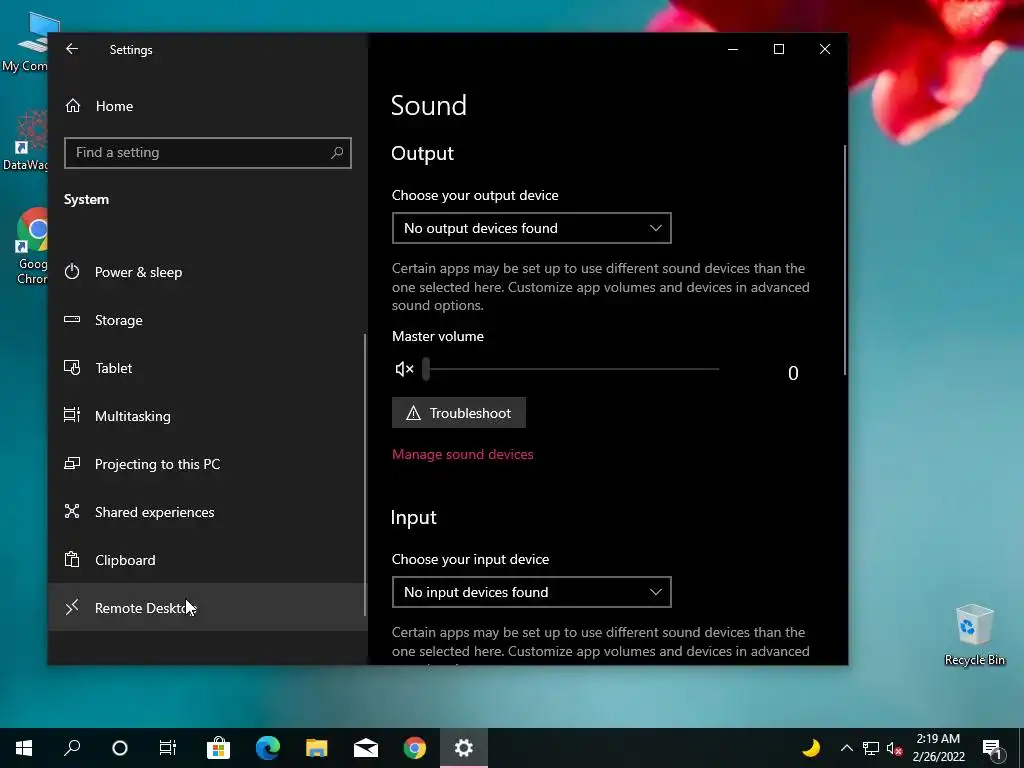Image resolution: width=1024 pixels, height=768 pixels.
Task: Open Task View on taskbar
Action: [168, 748]
